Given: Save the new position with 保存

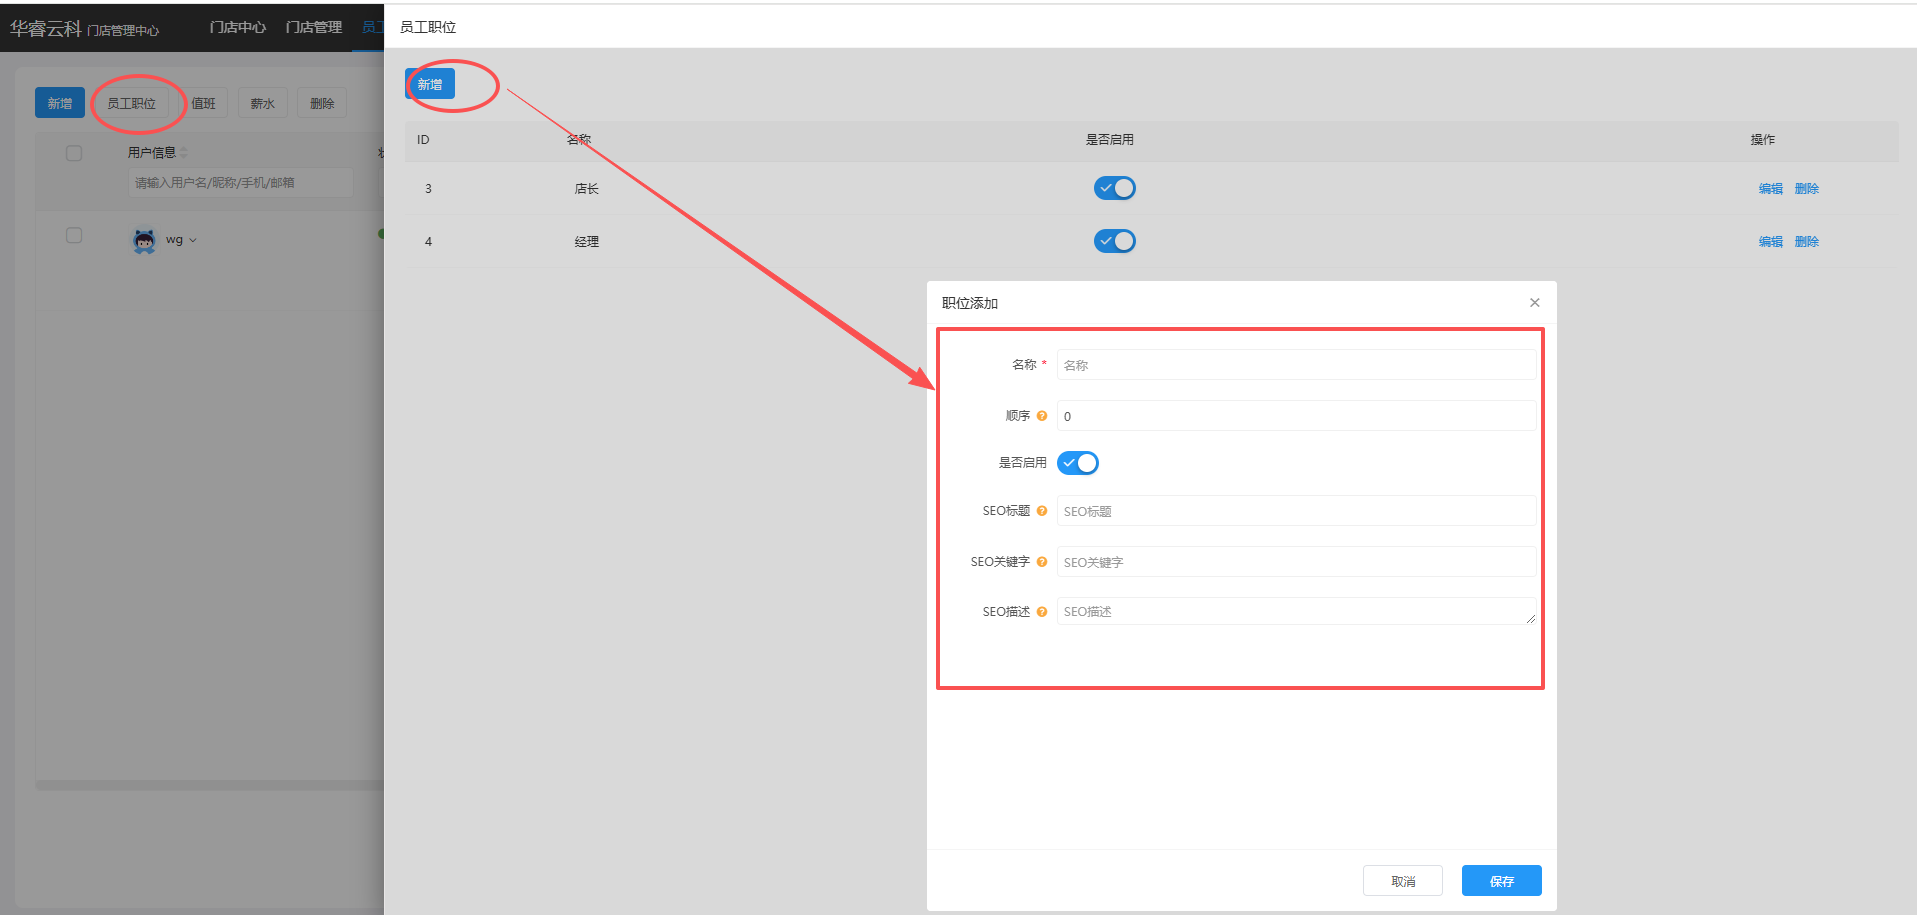Looking at the screenshot, I should [1501, 881].
